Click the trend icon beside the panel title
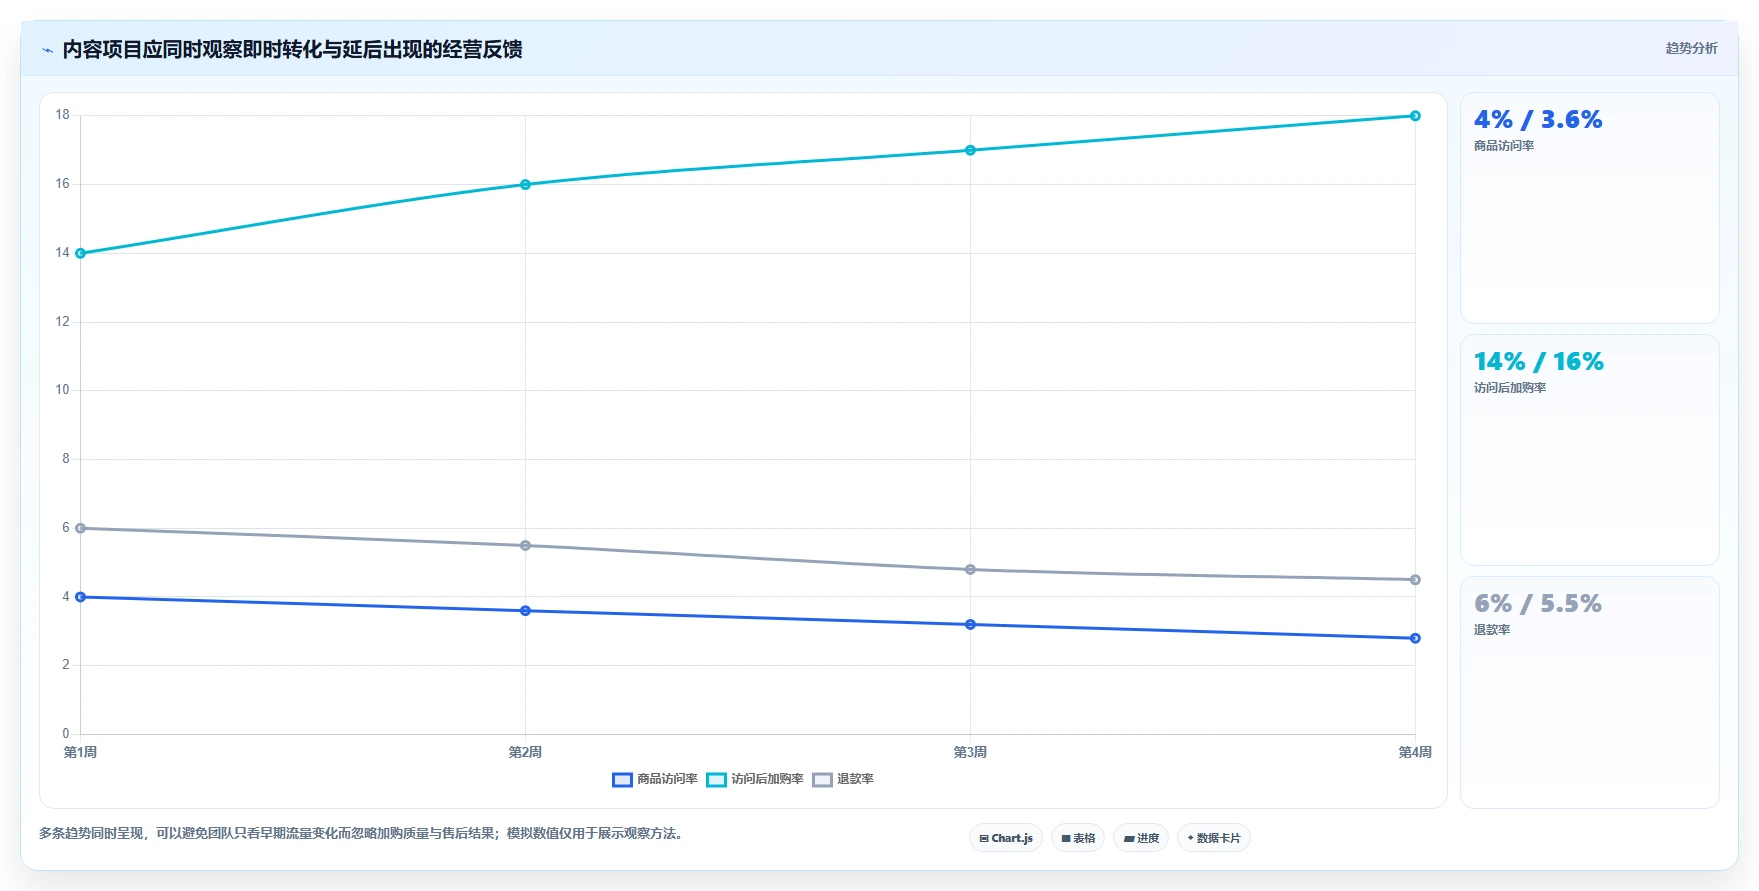The image size is (1759, 891). coord(47,50)
